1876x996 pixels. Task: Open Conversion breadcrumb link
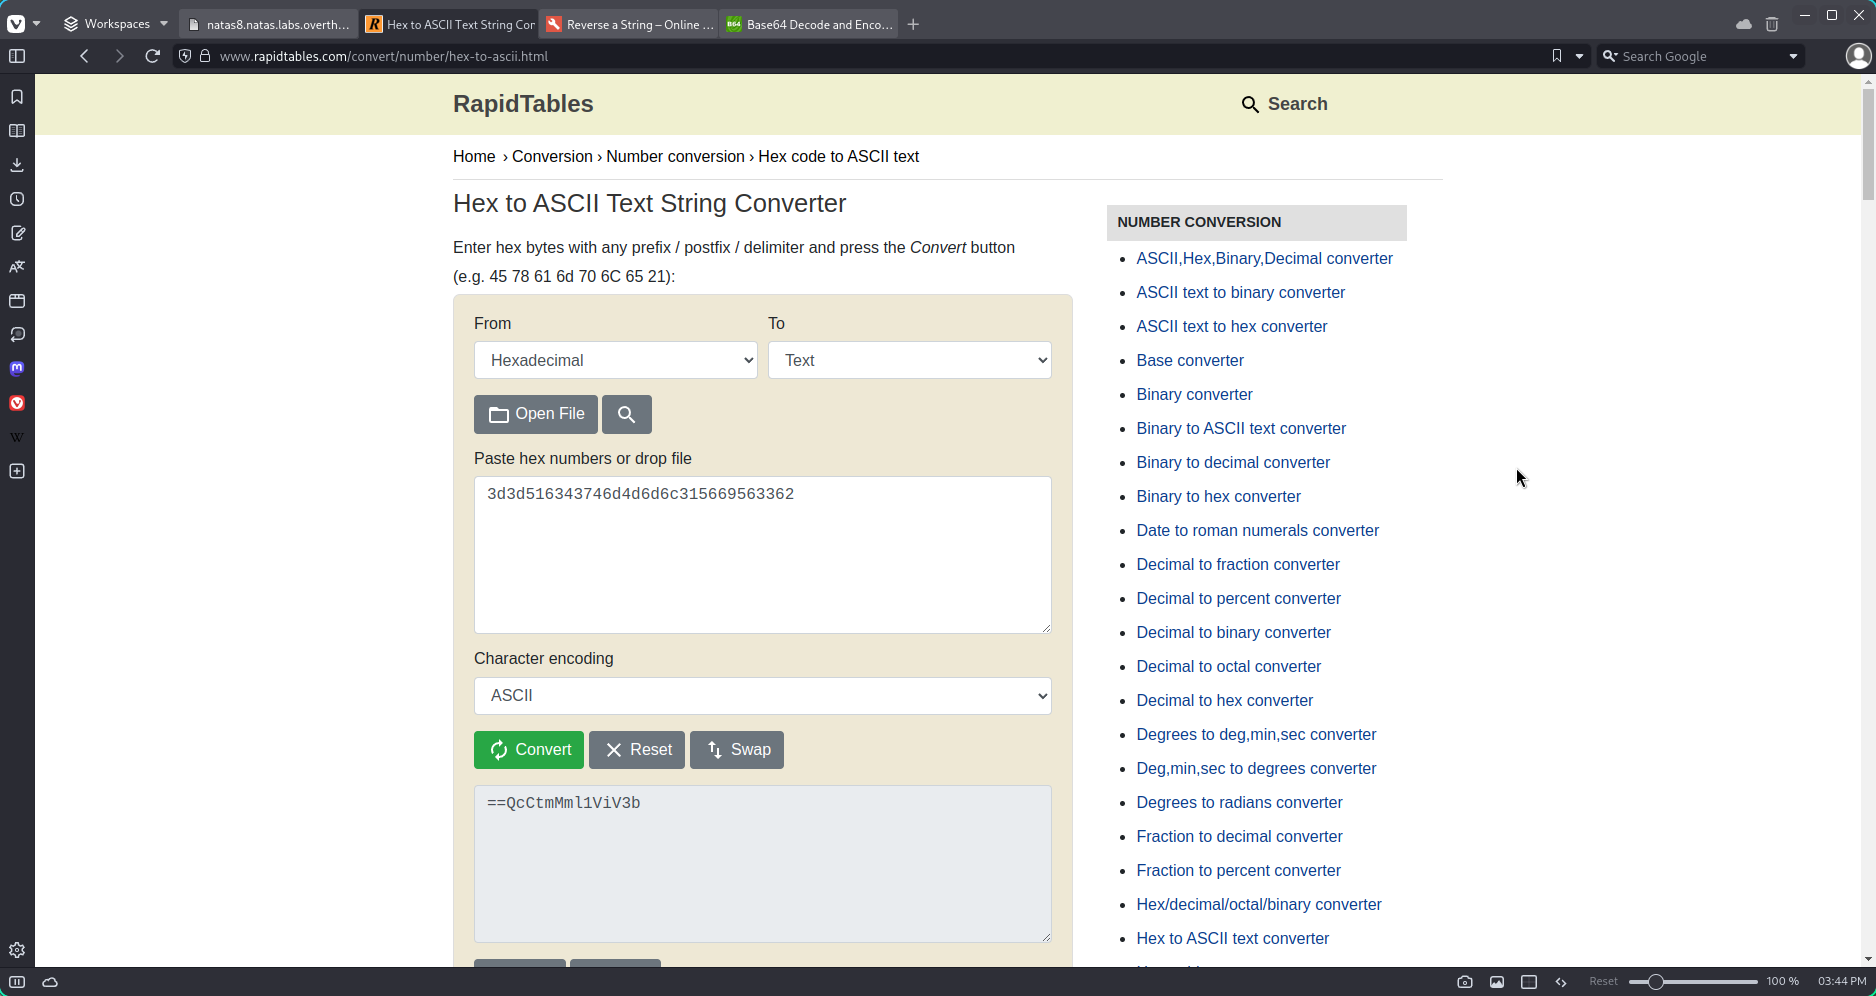552,156
